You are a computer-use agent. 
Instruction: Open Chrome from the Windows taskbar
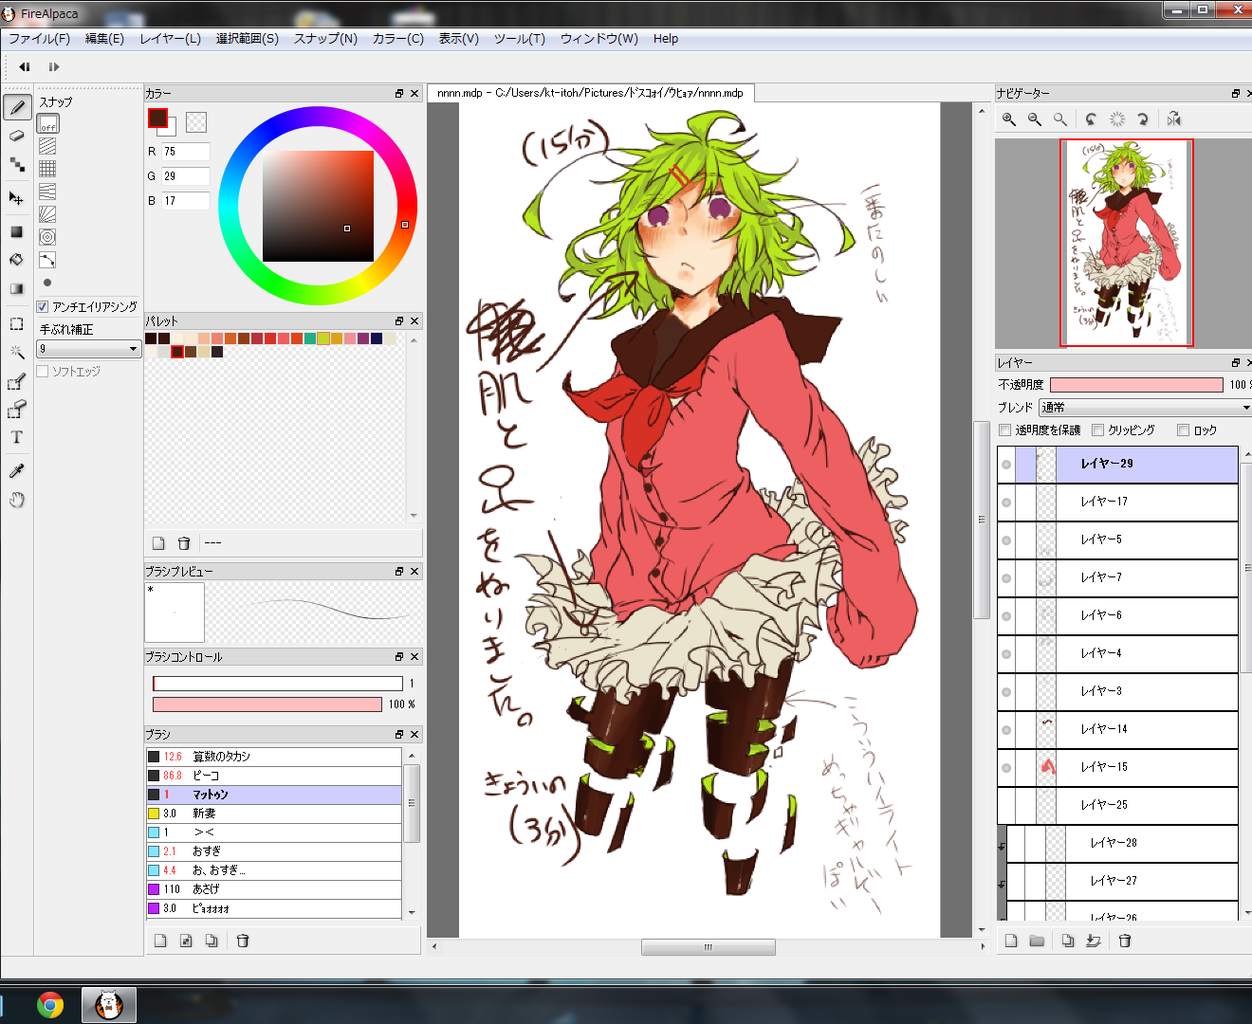tap(50, 1005)
